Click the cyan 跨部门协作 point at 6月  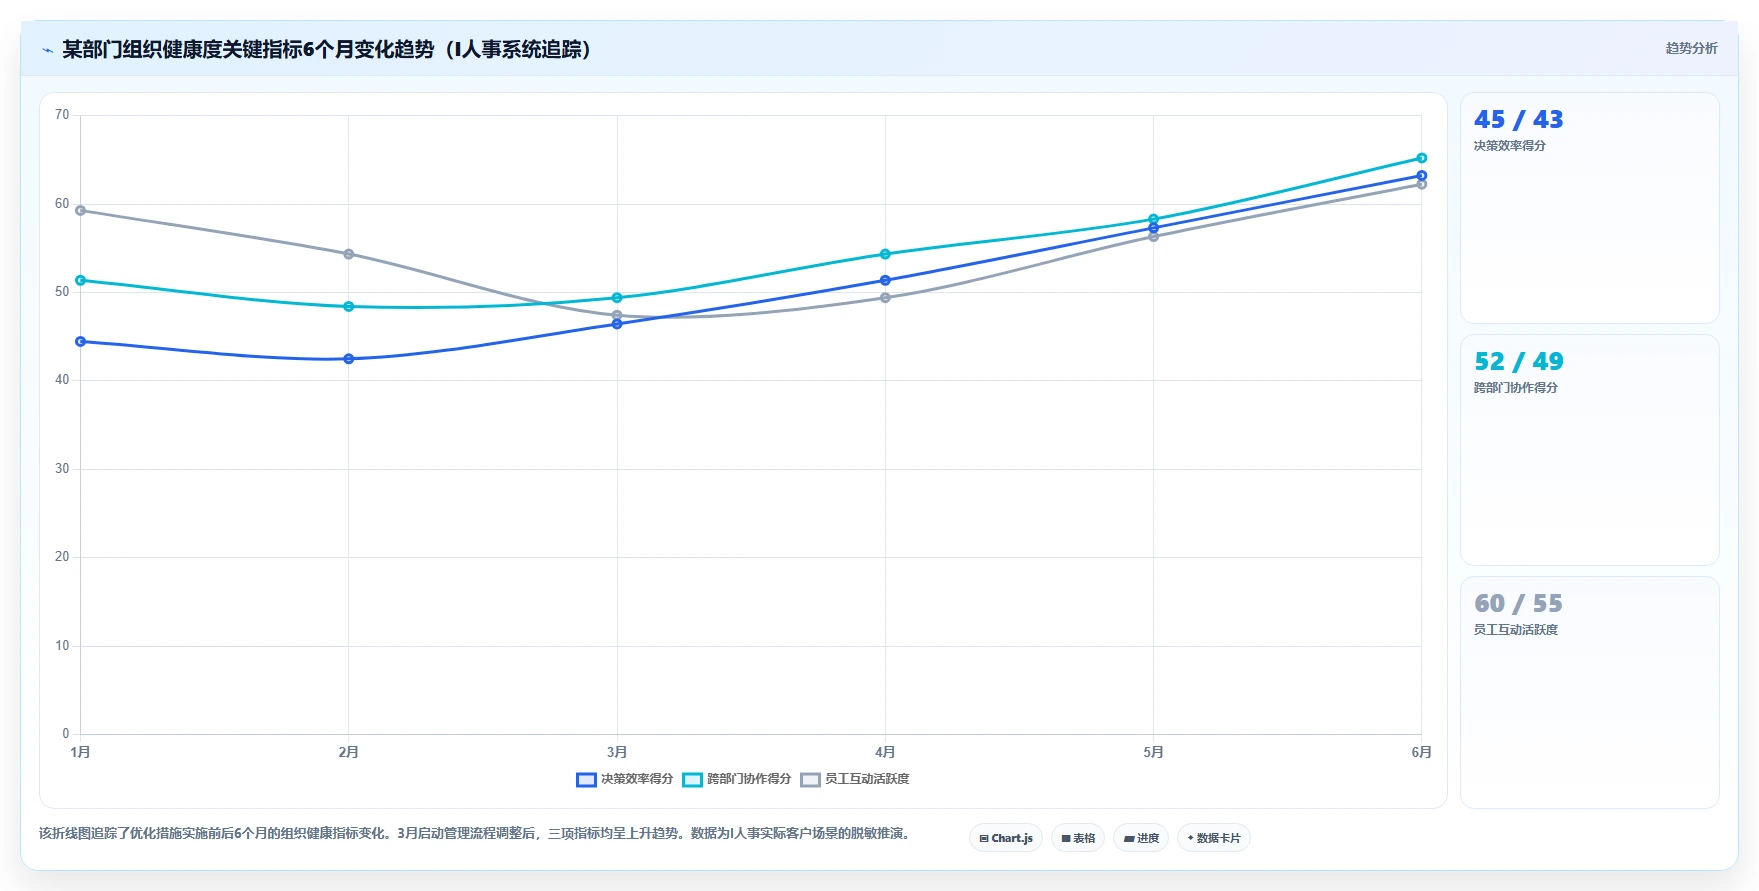point(1421,158)
